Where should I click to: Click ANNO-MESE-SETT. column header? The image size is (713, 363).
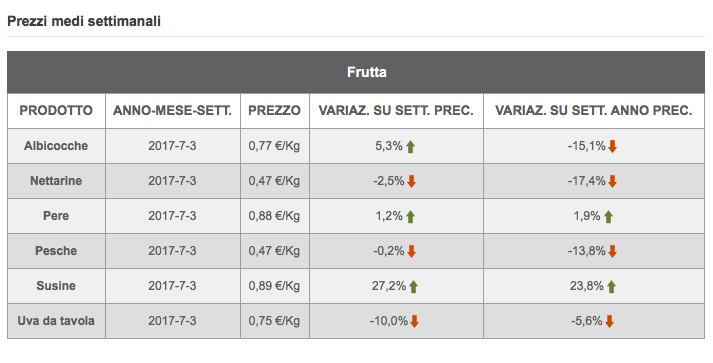[x=172, y=111]
